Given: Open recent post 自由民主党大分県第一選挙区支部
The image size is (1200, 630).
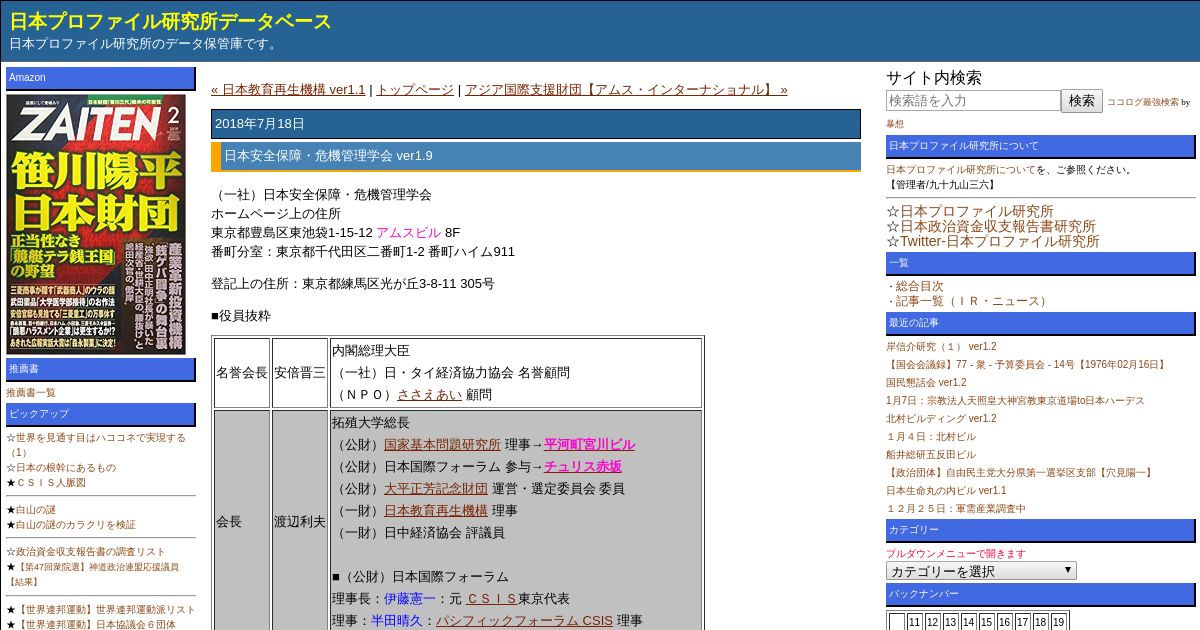Looking at the screenshot, I should [x=1021, y=473].
